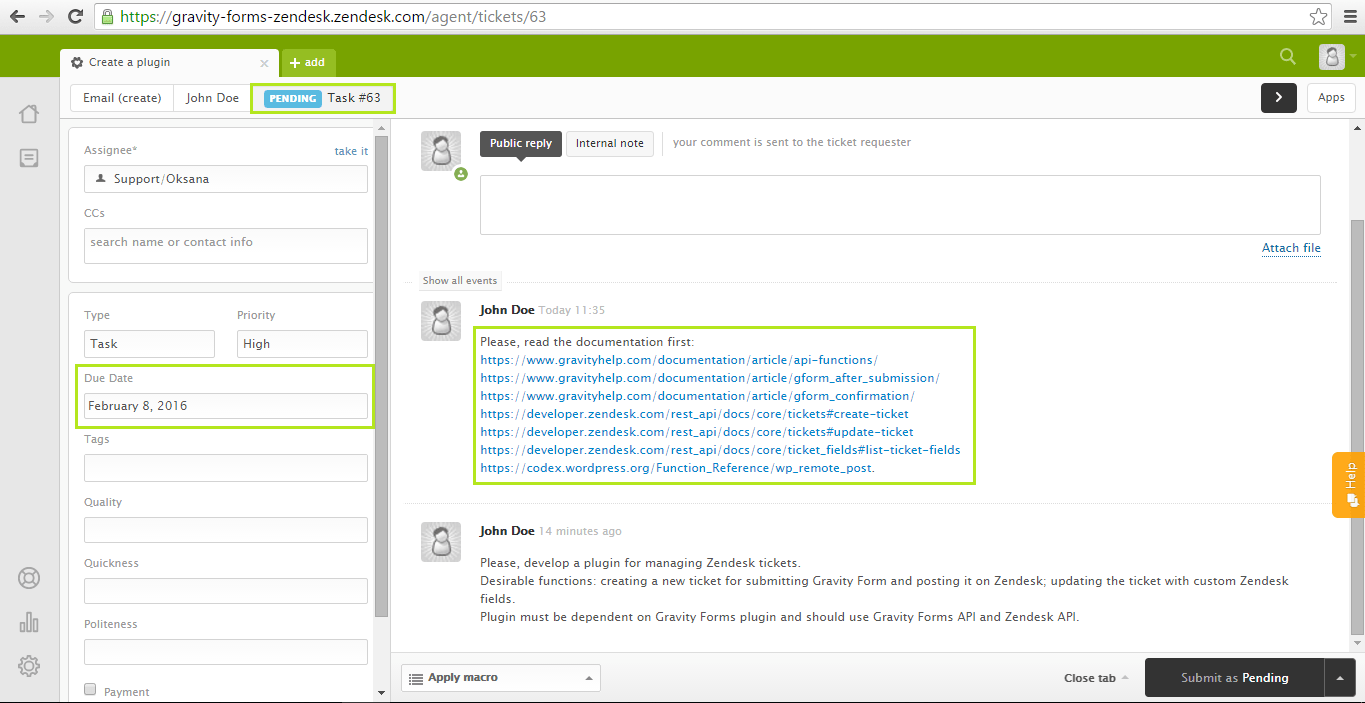Open the Views icon in the sidebar
1365x703 pixels.
pos(29,157)
